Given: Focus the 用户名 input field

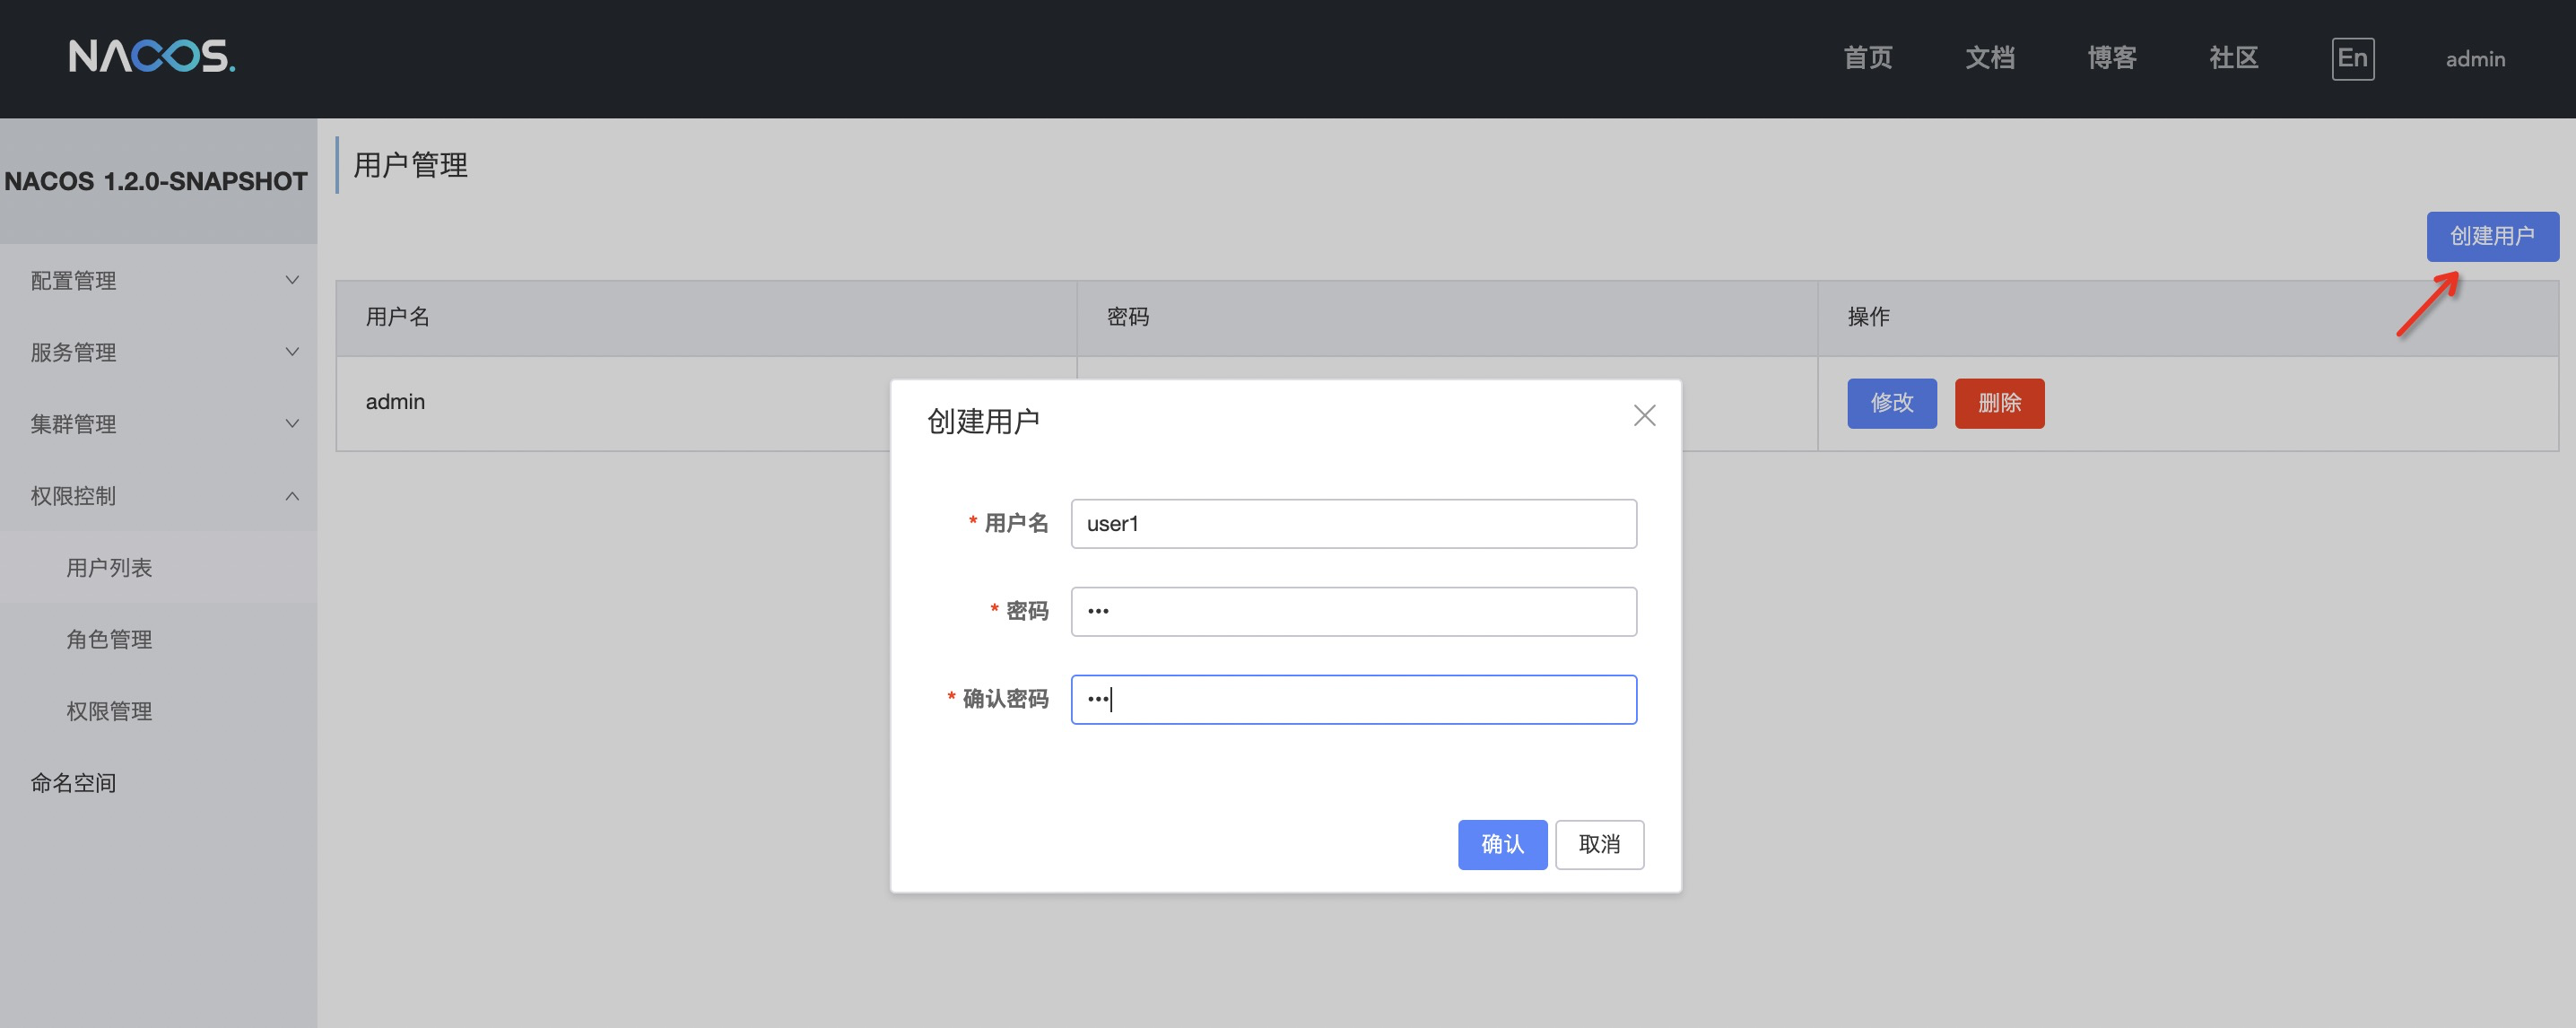Looking at the screenshot, I should pos(1353,524).
